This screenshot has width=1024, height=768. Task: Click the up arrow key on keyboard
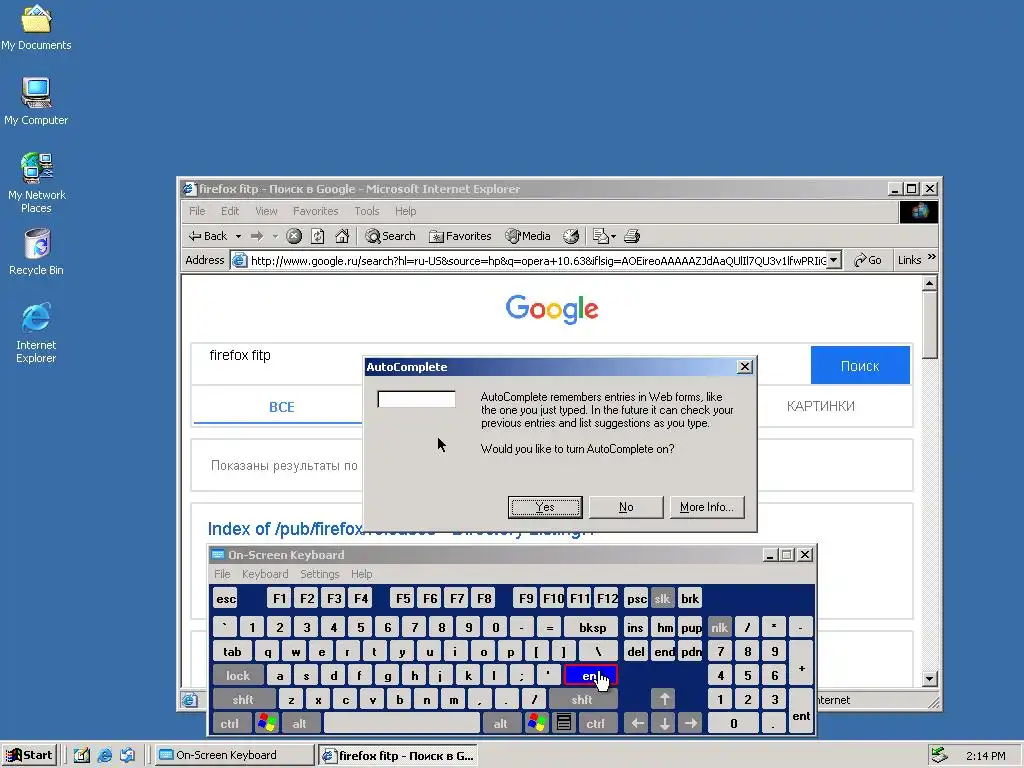point(664,699)
